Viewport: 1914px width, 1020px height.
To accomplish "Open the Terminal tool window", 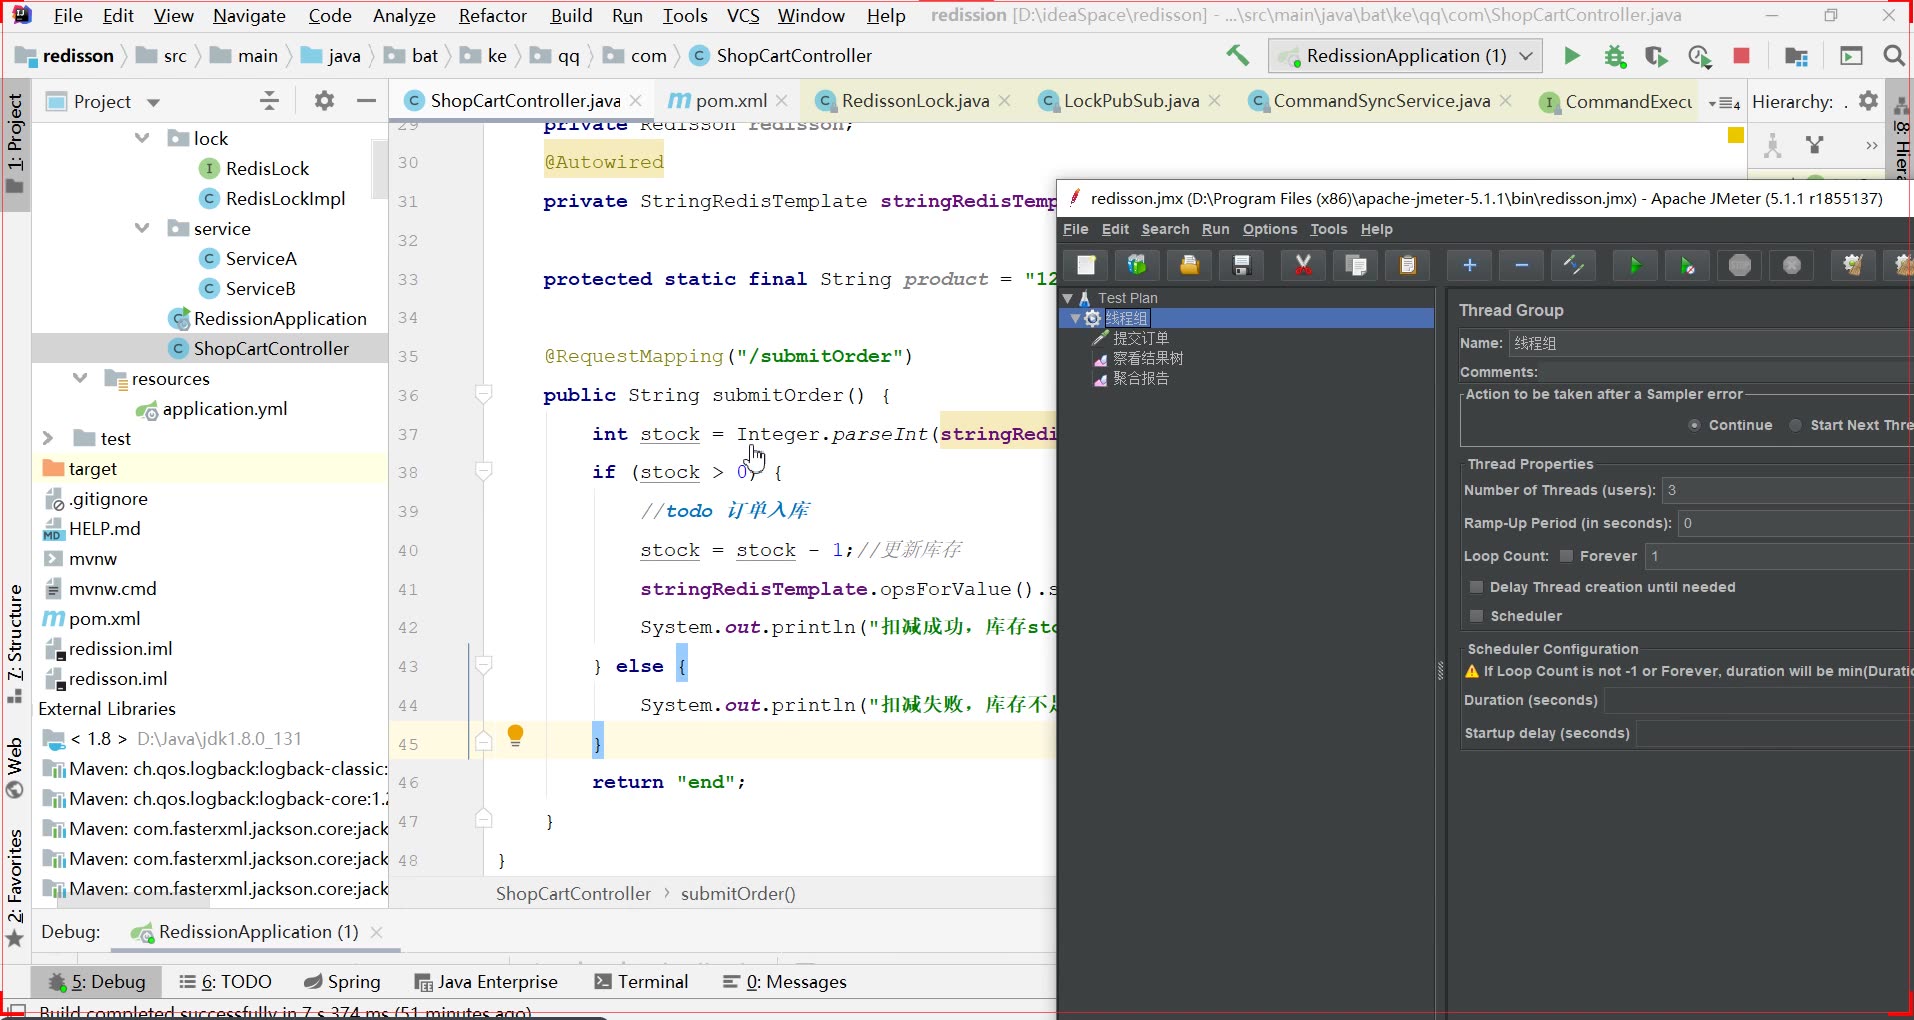I will (x=641, y=982).
